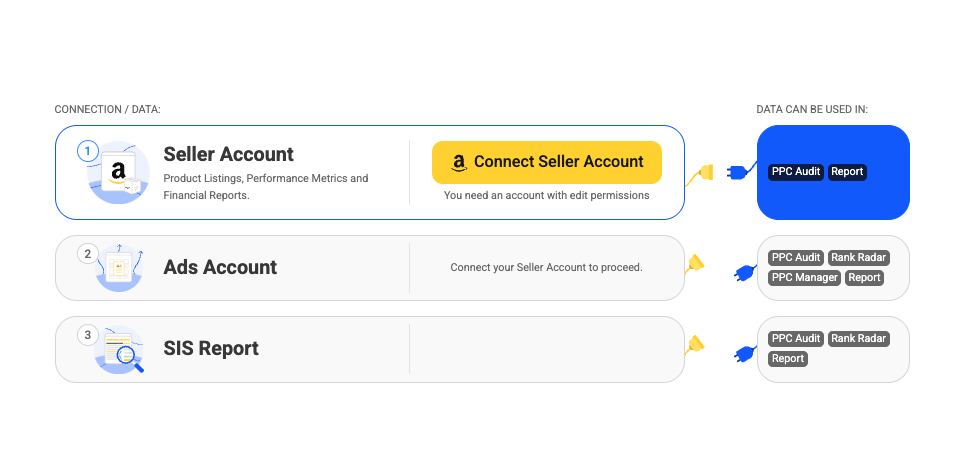This screenshot has height=475, width=957.
Task: Click the Ads Account chart illustration
Action: (x=120, y=267)
